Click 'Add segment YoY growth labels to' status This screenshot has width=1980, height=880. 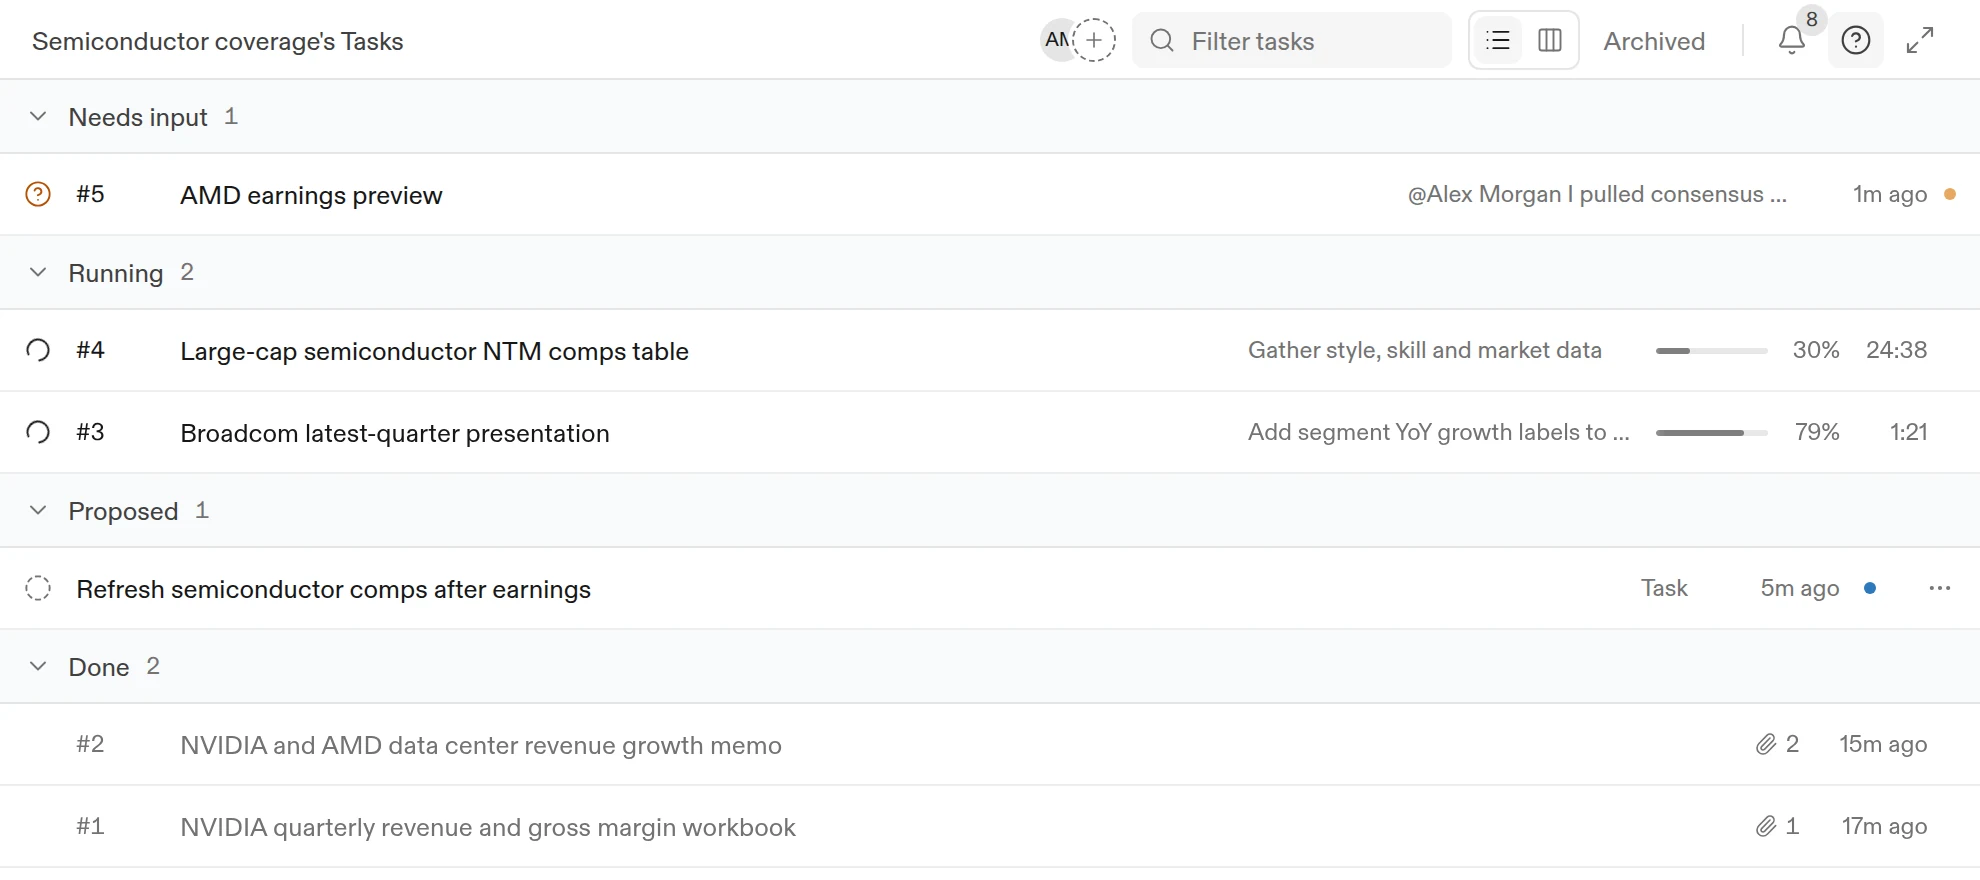[x=1438, y=432]
